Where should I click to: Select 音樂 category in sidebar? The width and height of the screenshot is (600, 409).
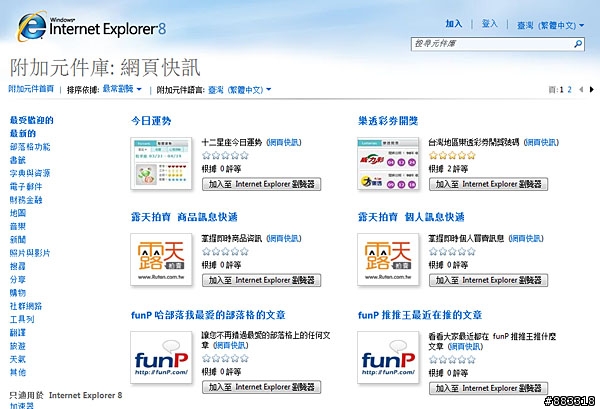[x=18, y=226]
